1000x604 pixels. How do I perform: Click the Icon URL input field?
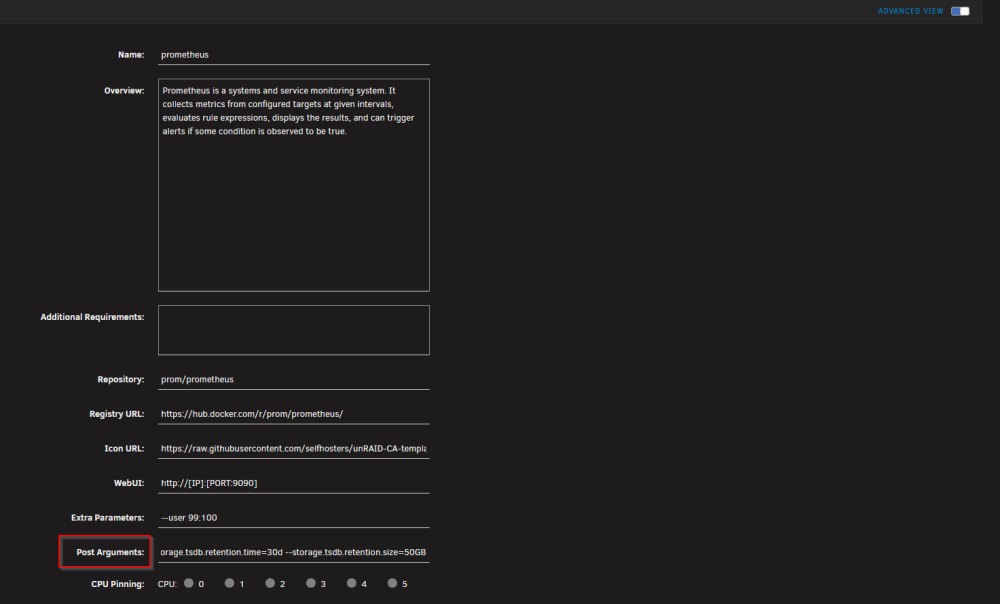(293, 448)
